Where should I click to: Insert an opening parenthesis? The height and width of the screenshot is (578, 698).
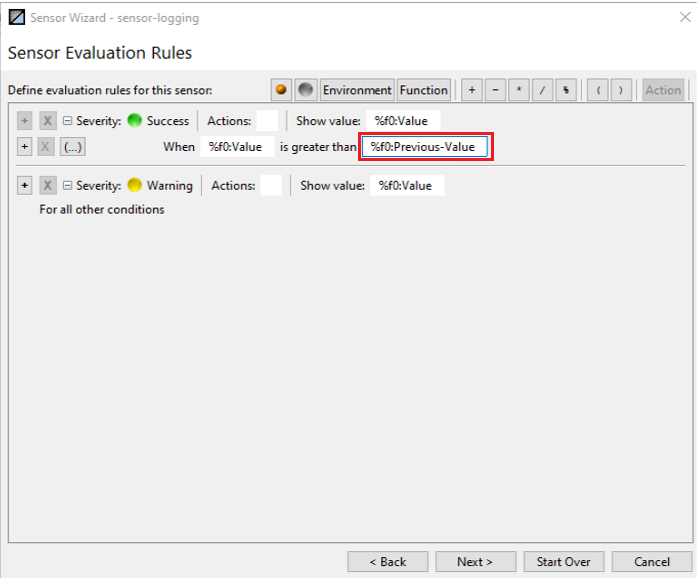597,90
